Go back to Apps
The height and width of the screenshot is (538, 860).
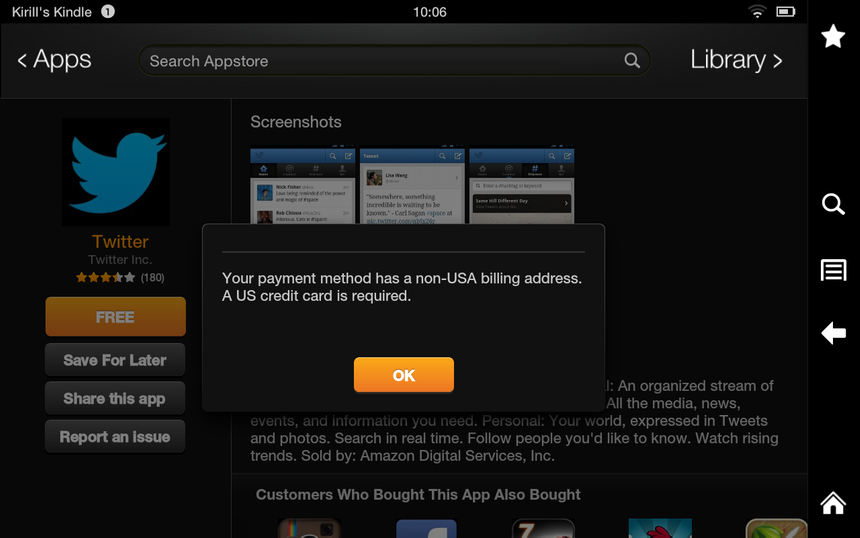pos(54,60)
